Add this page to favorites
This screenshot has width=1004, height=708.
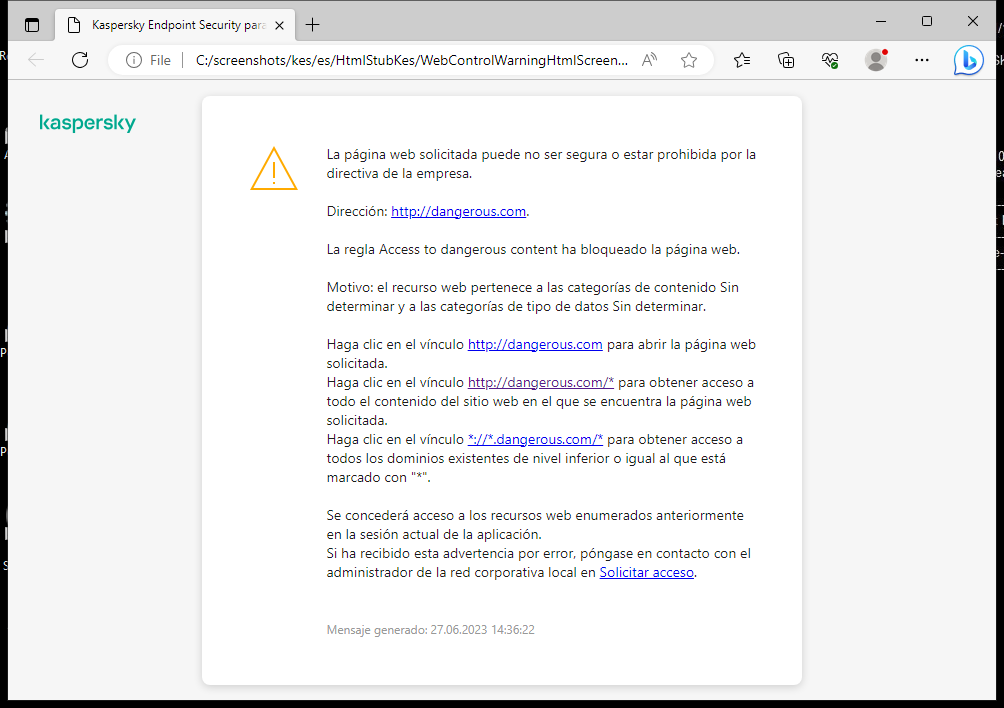point(688,60)
